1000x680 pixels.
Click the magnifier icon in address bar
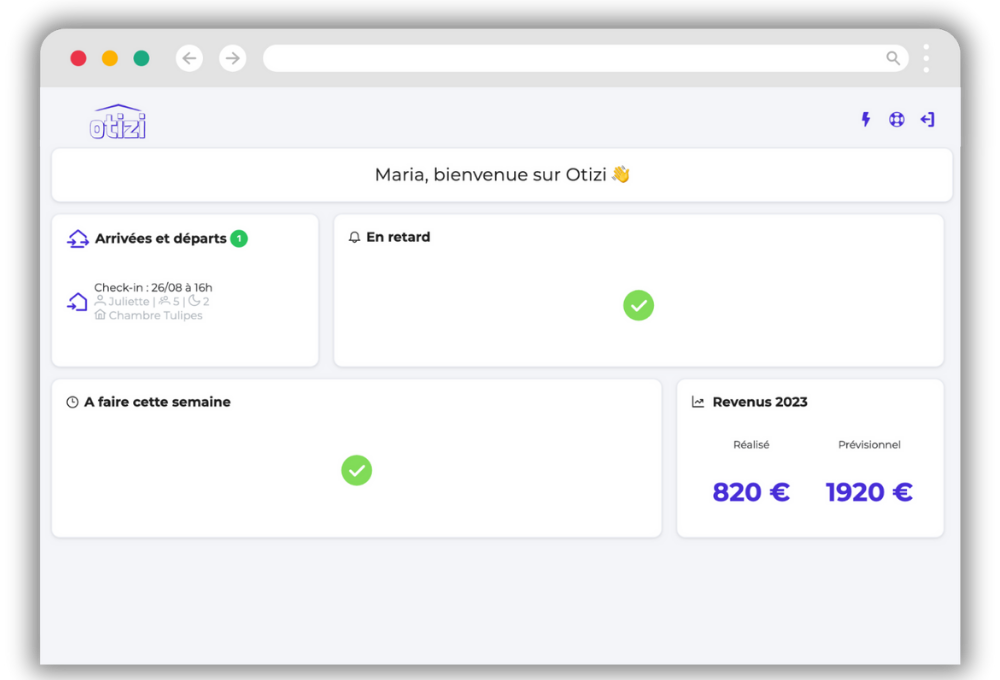(893, 58)
